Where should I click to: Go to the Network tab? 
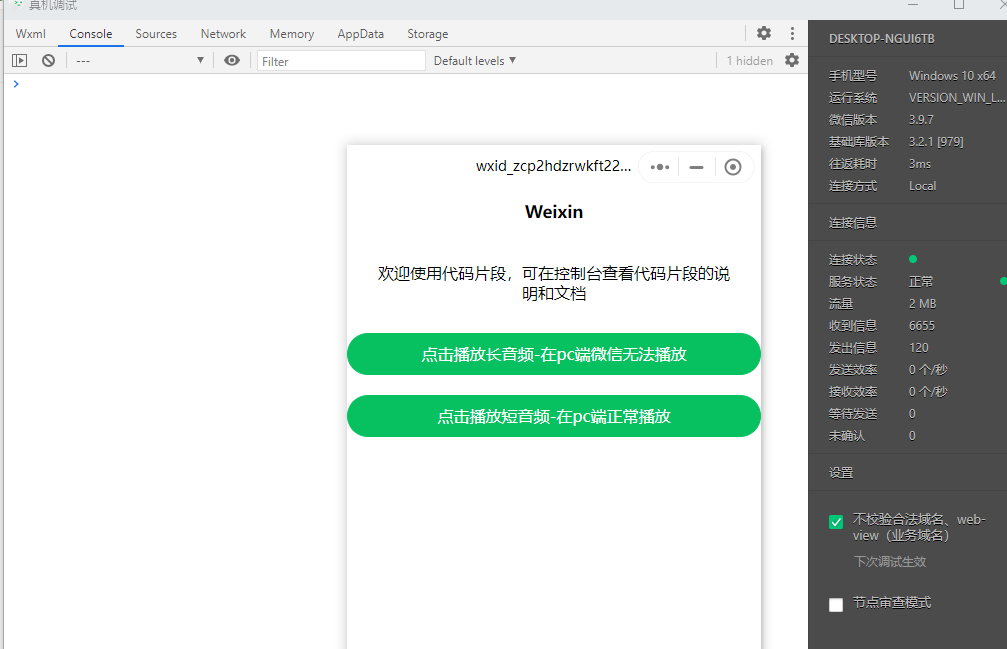(x=223, y=33)
